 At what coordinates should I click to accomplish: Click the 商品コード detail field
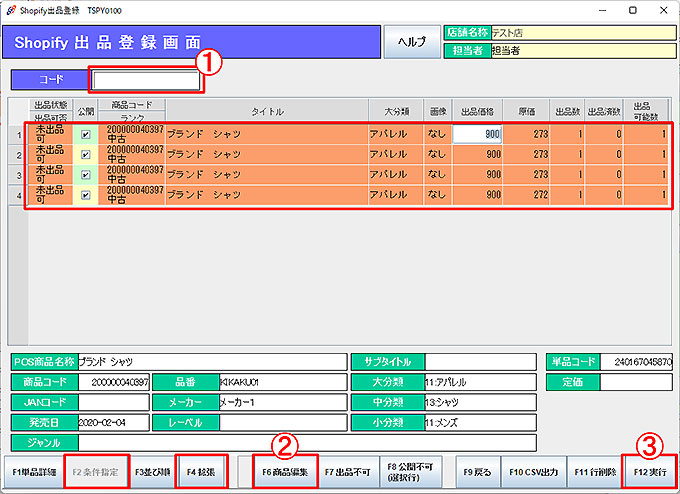coord(114,382)
